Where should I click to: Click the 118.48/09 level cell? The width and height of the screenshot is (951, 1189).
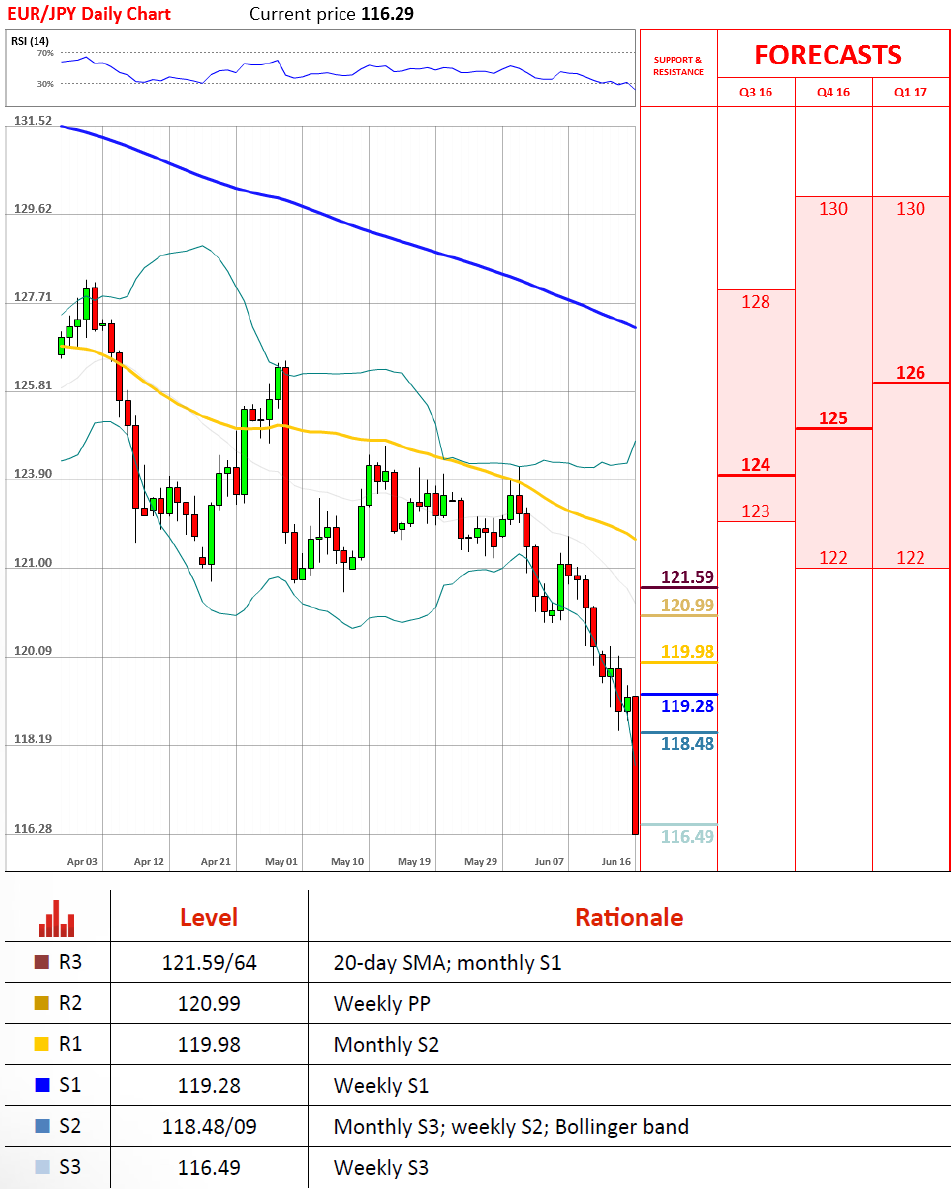click(209, 1127)
